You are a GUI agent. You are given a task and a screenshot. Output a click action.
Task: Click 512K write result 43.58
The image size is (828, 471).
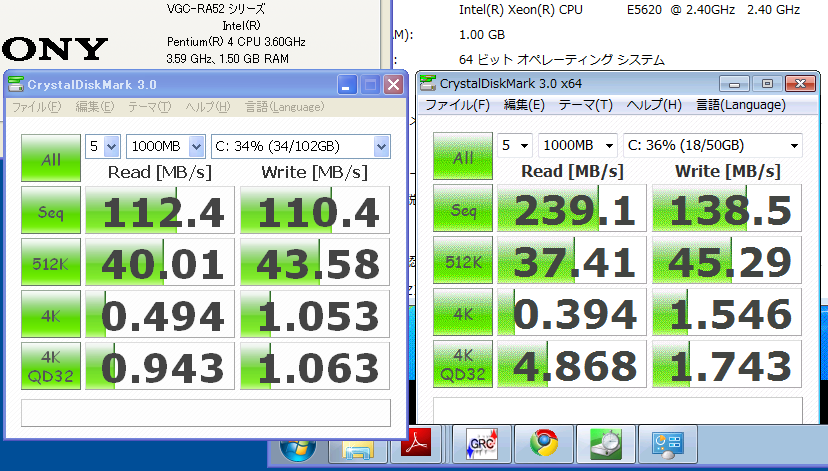pyautogui.click(x=315, y=262)
